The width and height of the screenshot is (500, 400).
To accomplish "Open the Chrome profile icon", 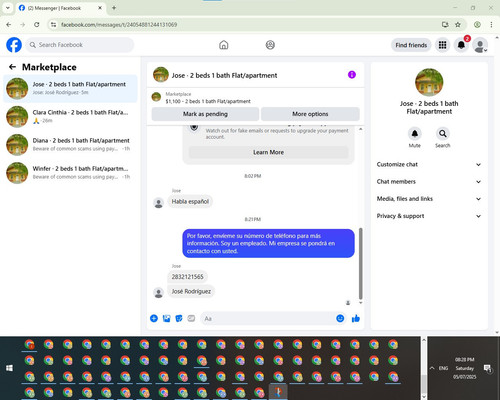I will (x=477, y=24).
